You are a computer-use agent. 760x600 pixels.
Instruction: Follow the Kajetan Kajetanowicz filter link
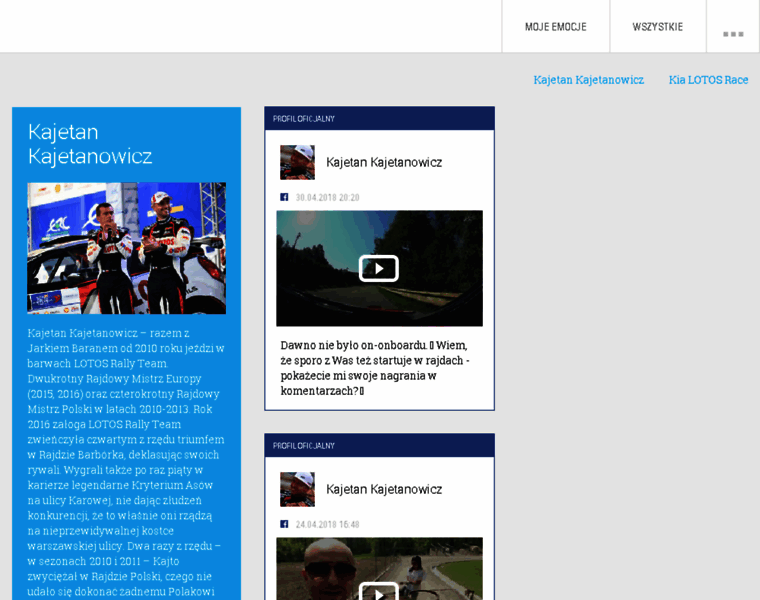point(588,80)
